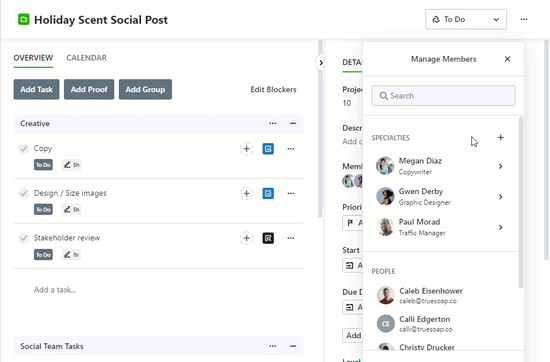
Task: Collapse the details panel with arrow toggle
Action: (x=321, y=63)
